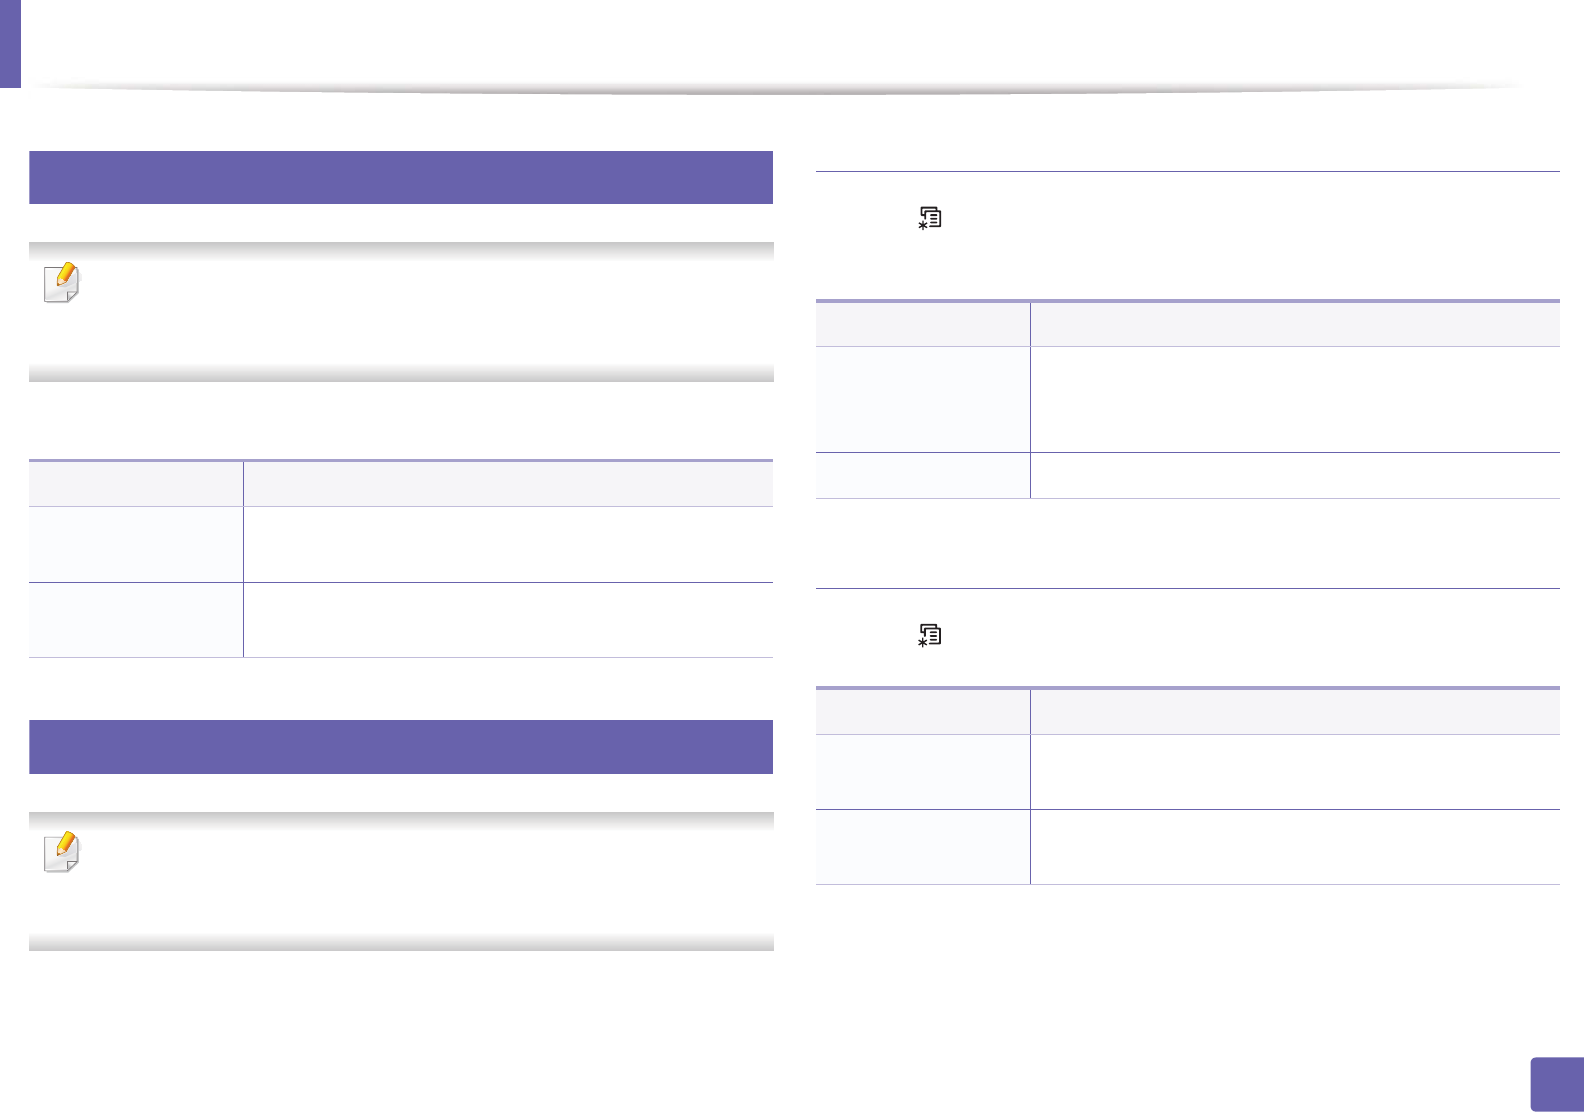Select lower-right table's last row, right cell

tap(1295, 847)
